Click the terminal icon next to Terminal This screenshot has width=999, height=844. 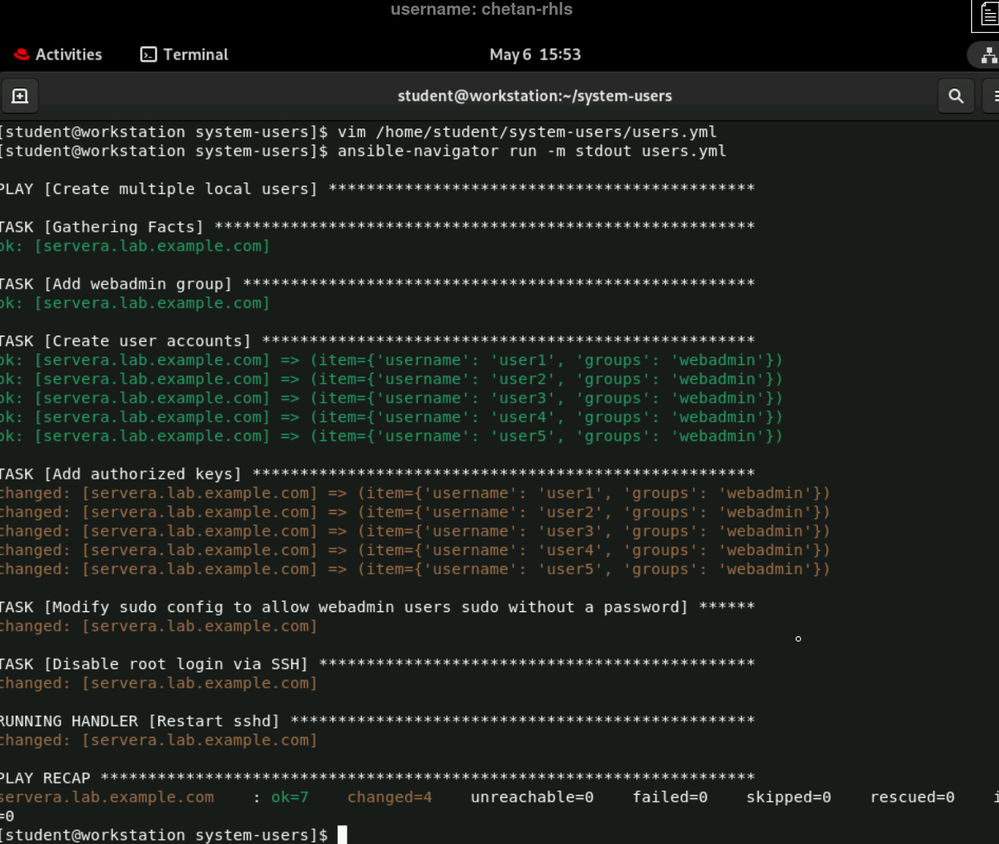click(x=148, y=55)
